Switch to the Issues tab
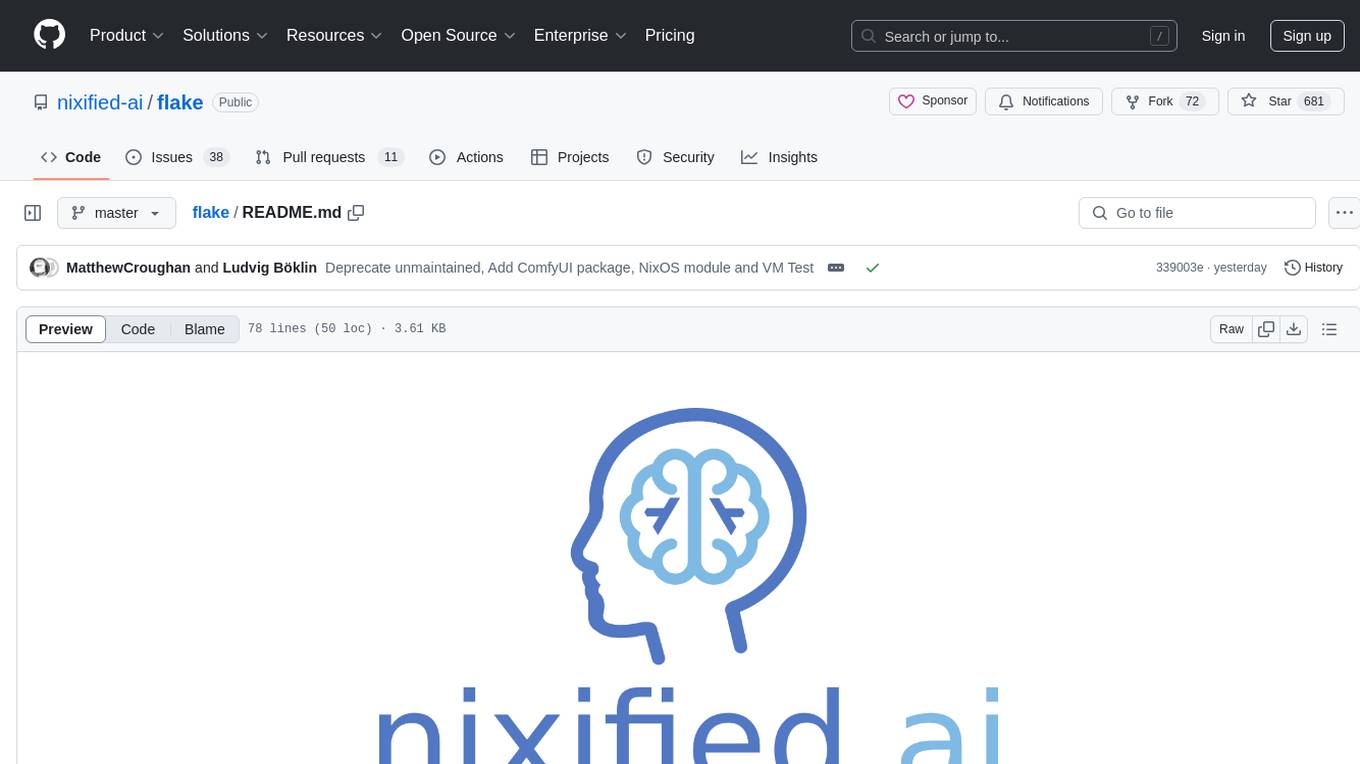1360x764 pixels. pos(177,157)
